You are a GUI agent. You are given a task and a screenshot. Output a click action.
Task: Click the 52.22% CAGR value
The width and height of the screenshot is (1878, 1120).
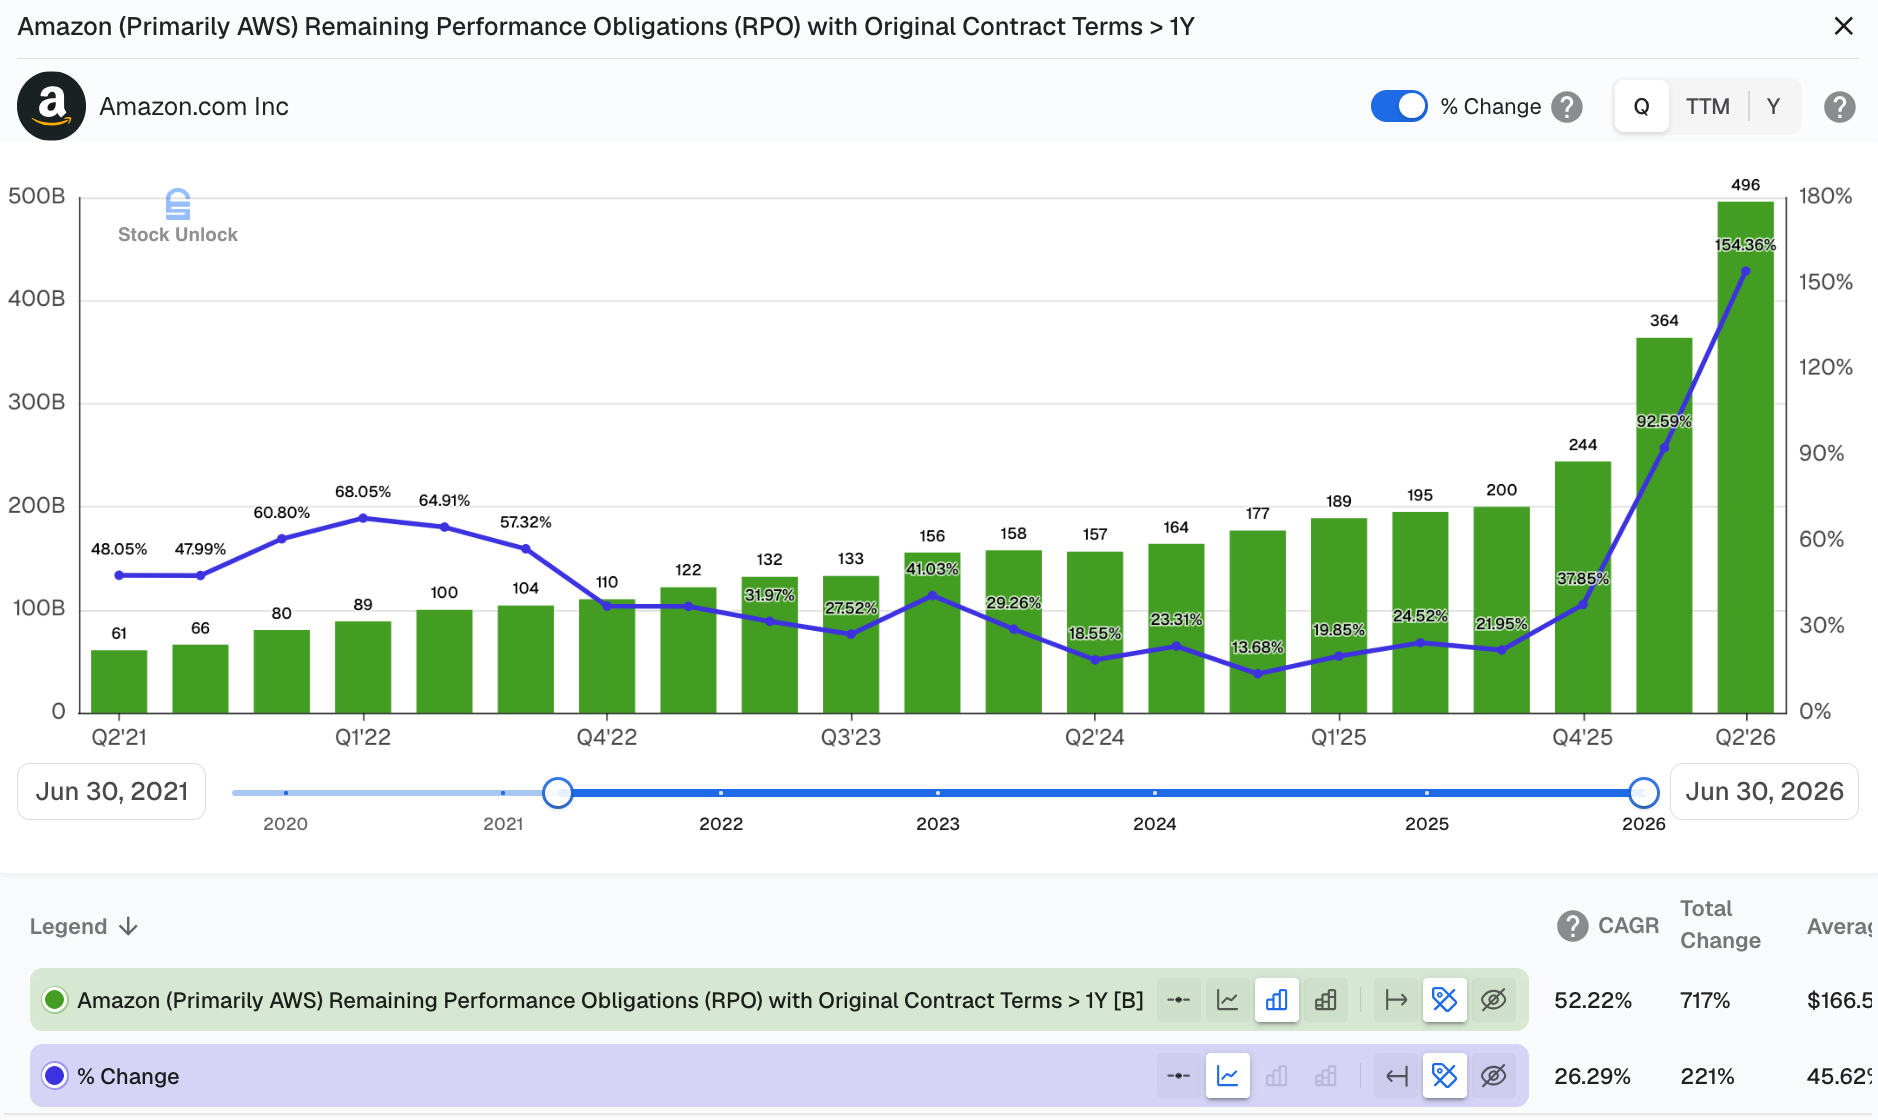[x=1593, y=1000]
